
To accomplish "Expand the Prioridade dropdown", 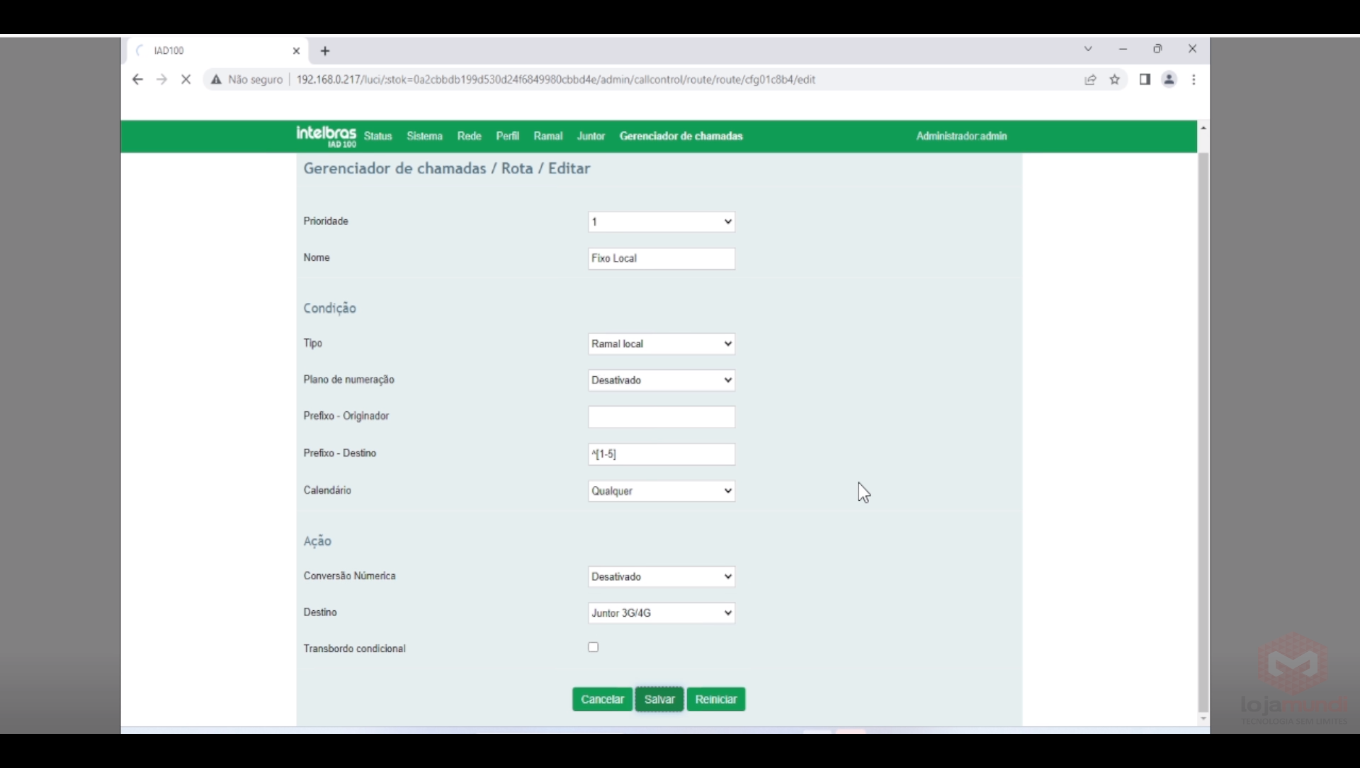I will [x=661, y=222].
